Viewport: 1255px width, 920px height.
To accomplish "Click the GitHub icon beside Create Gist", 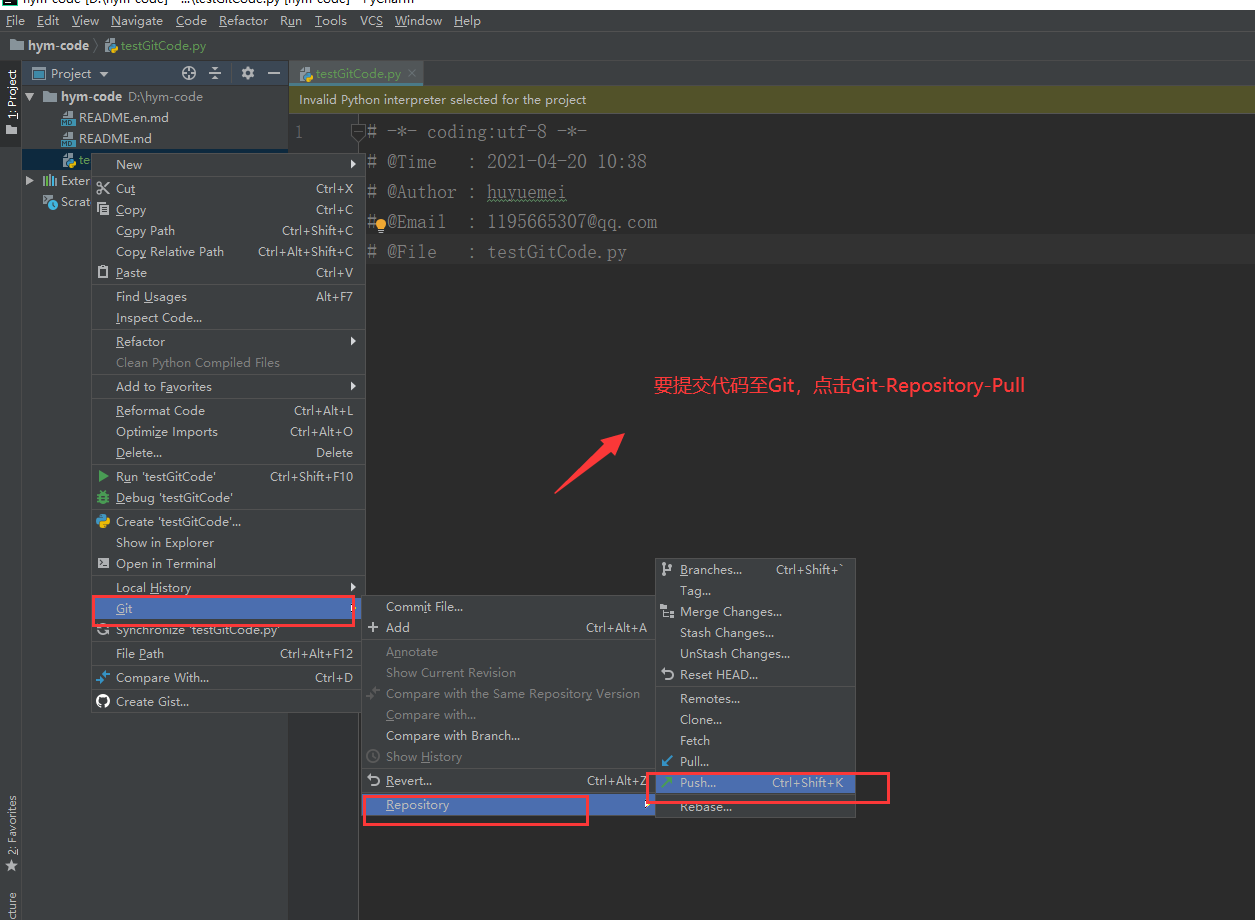I will pos(103,701).
